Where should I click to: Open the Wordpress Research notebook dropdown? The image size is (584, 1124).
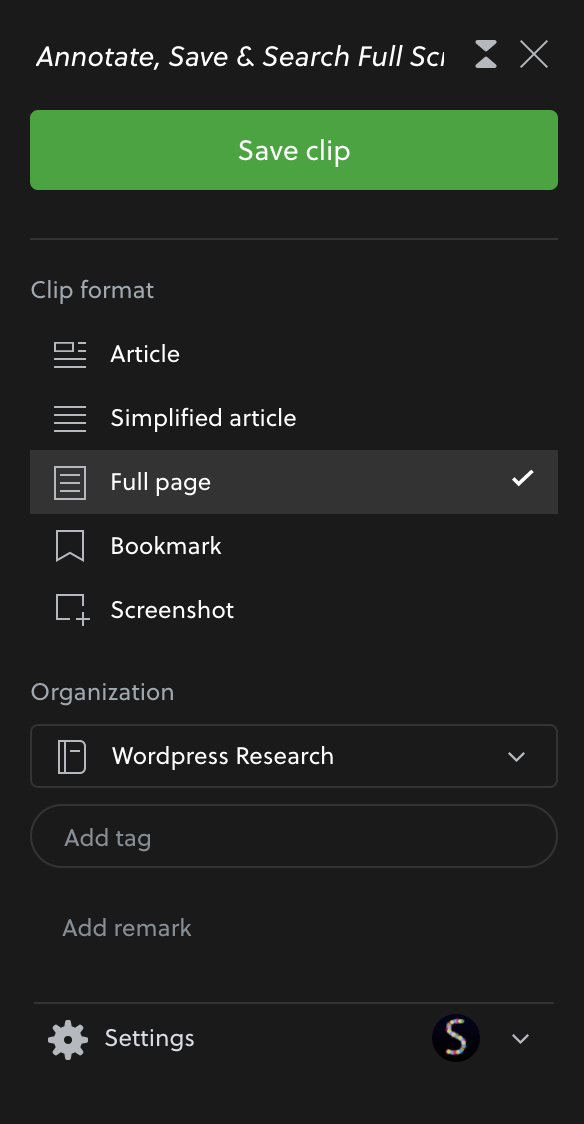(x=294, y=756)
